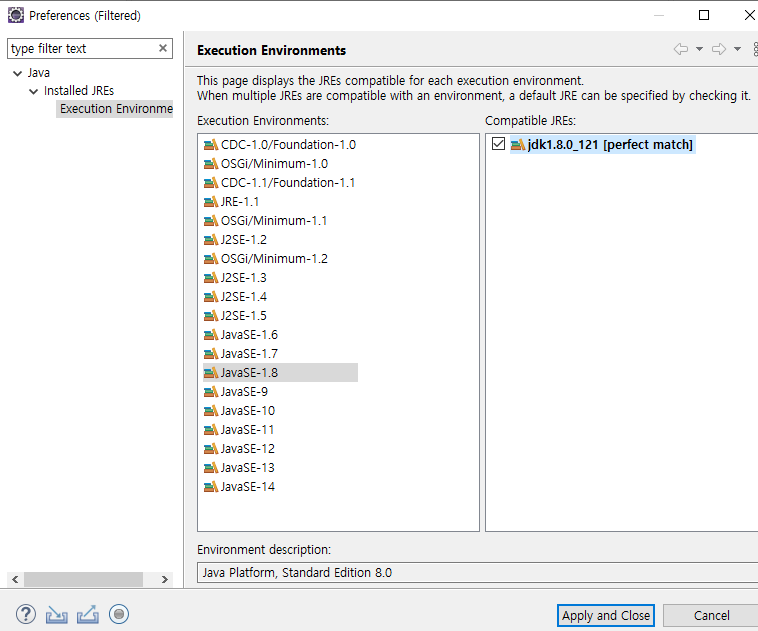The width and height of the screenshot is (758, 631).
Task: Select JavaSE-11 environment
Action: tap(239, 429)
